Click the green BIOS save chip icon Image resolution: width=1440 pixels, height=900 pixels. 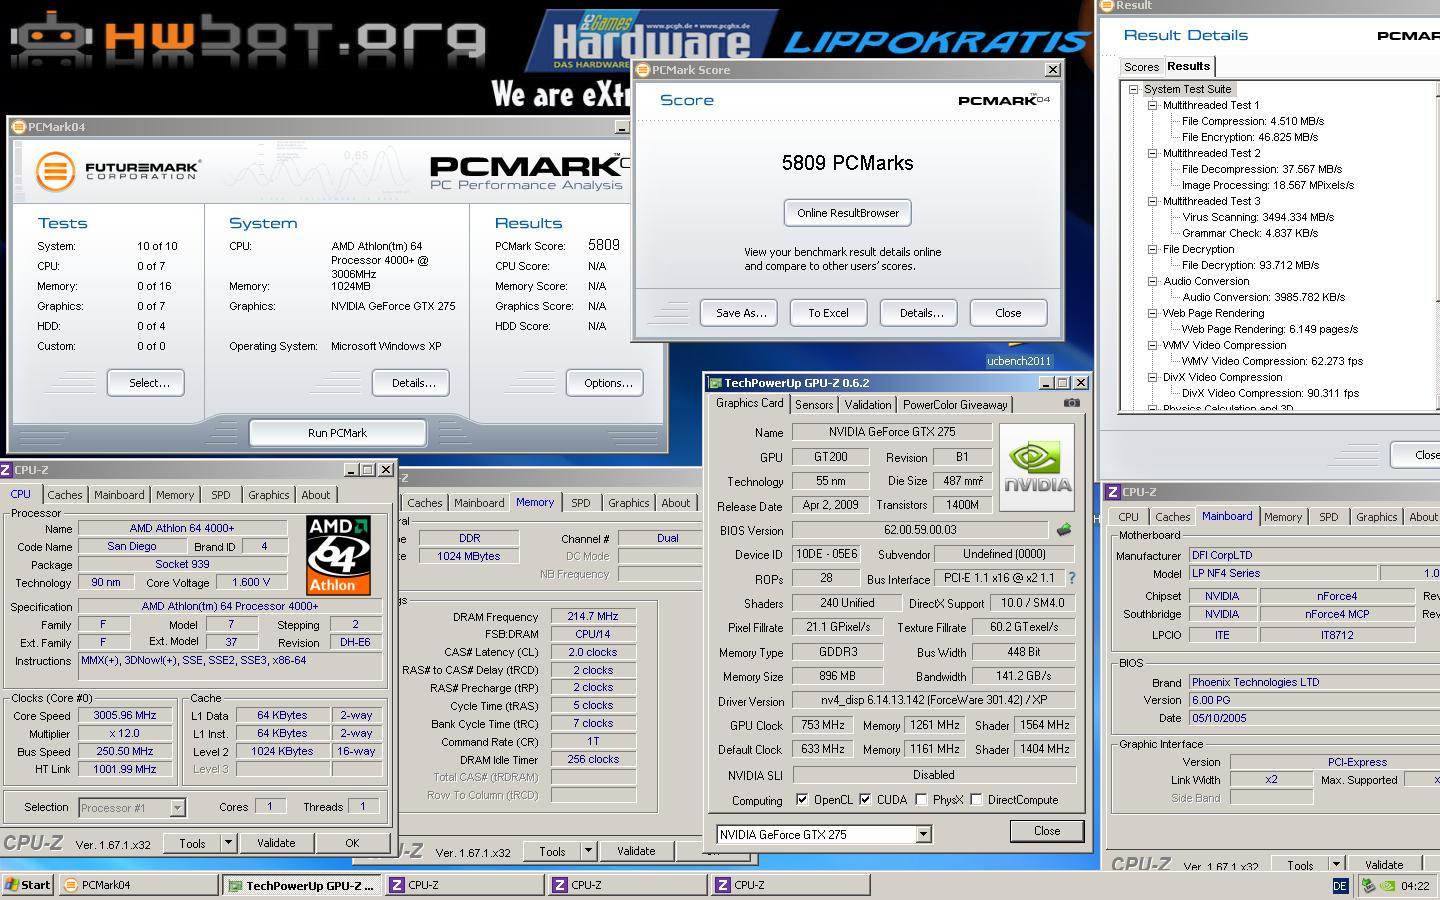pyautogui.click(x=1064, y=529)
